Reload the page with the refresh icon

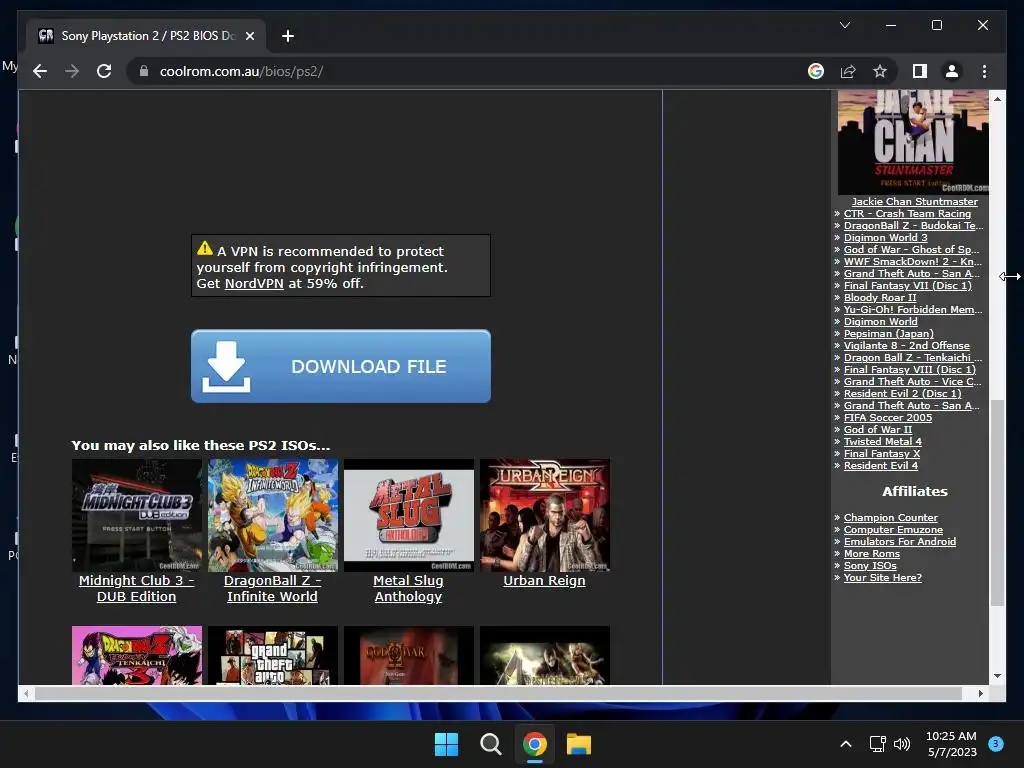coord(104,71)
